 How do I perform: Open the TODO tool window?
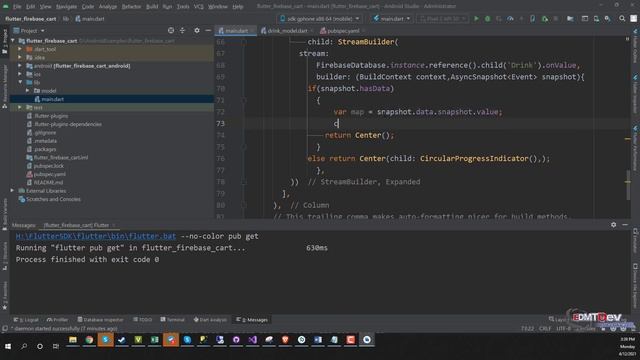(x=142, y=320)
